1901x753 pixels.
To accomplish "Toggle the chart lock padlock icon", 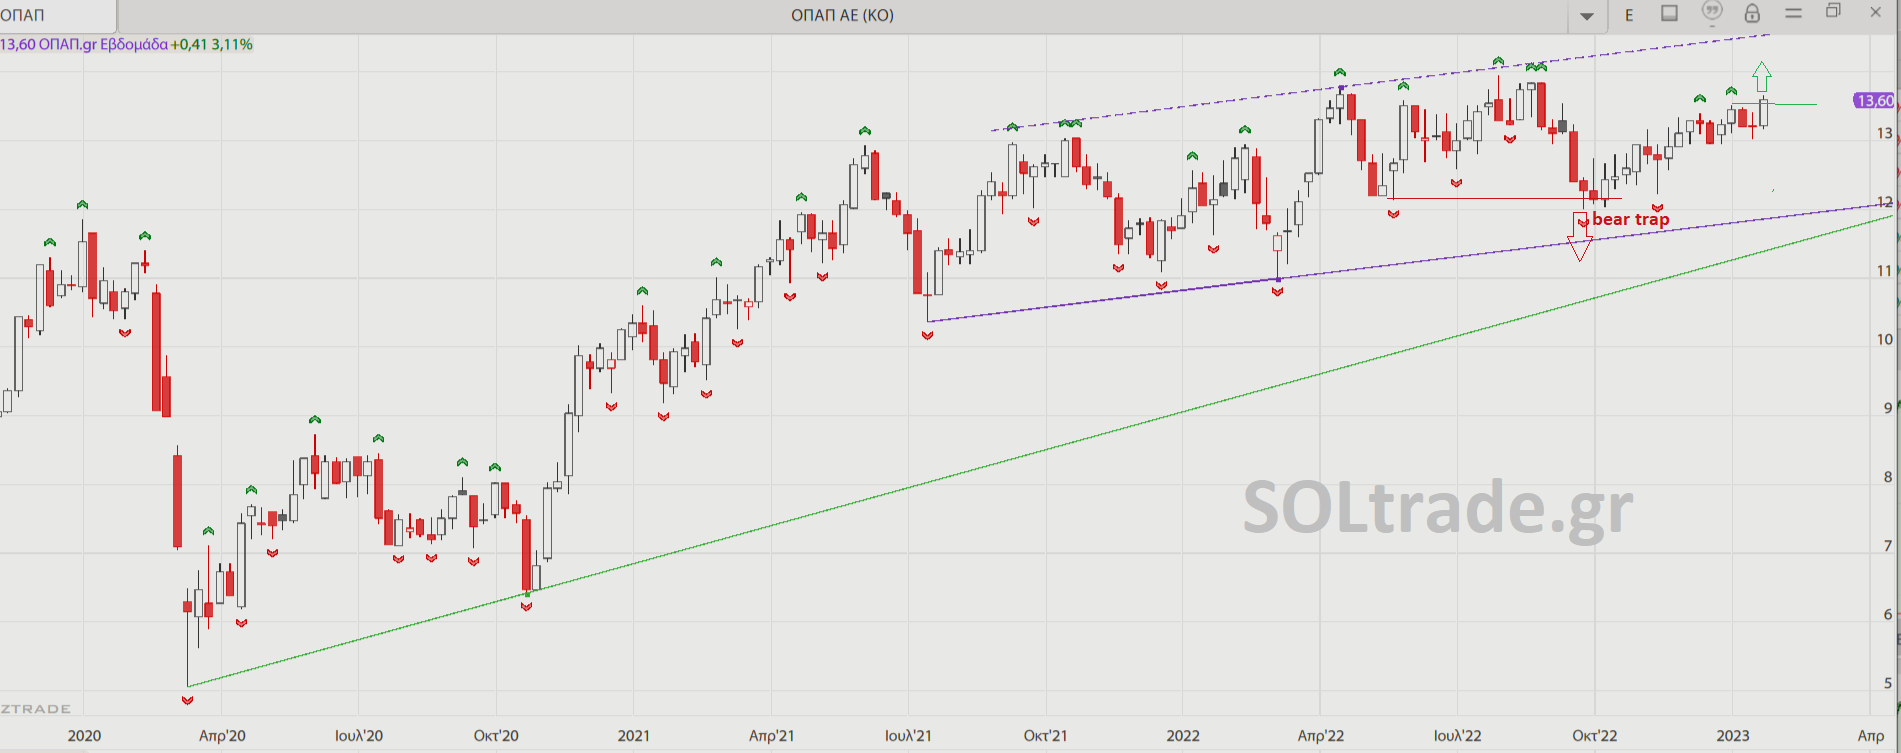I will [1752, 13].
